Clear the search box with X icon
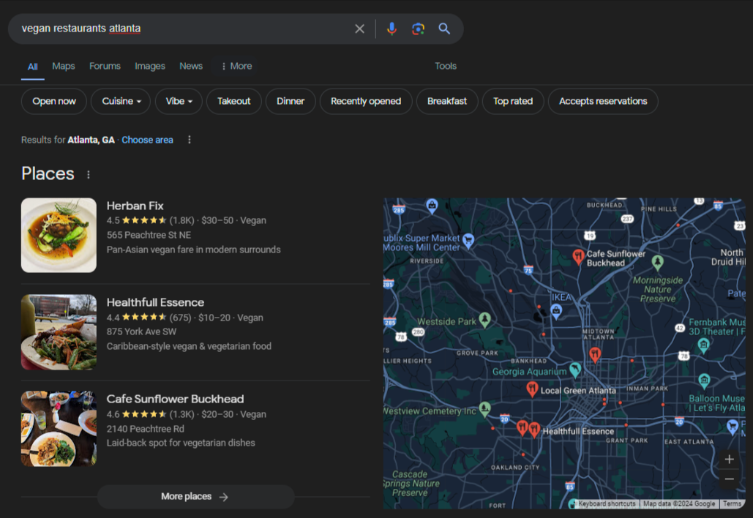Viewport: 753px width, 518px height. tap(359, 29)
